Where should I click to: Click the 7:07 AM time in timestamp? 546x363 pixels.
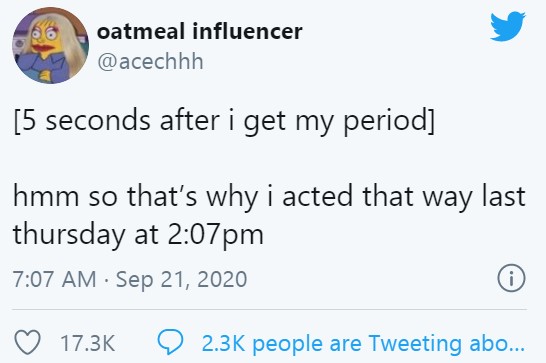(54, 279)
